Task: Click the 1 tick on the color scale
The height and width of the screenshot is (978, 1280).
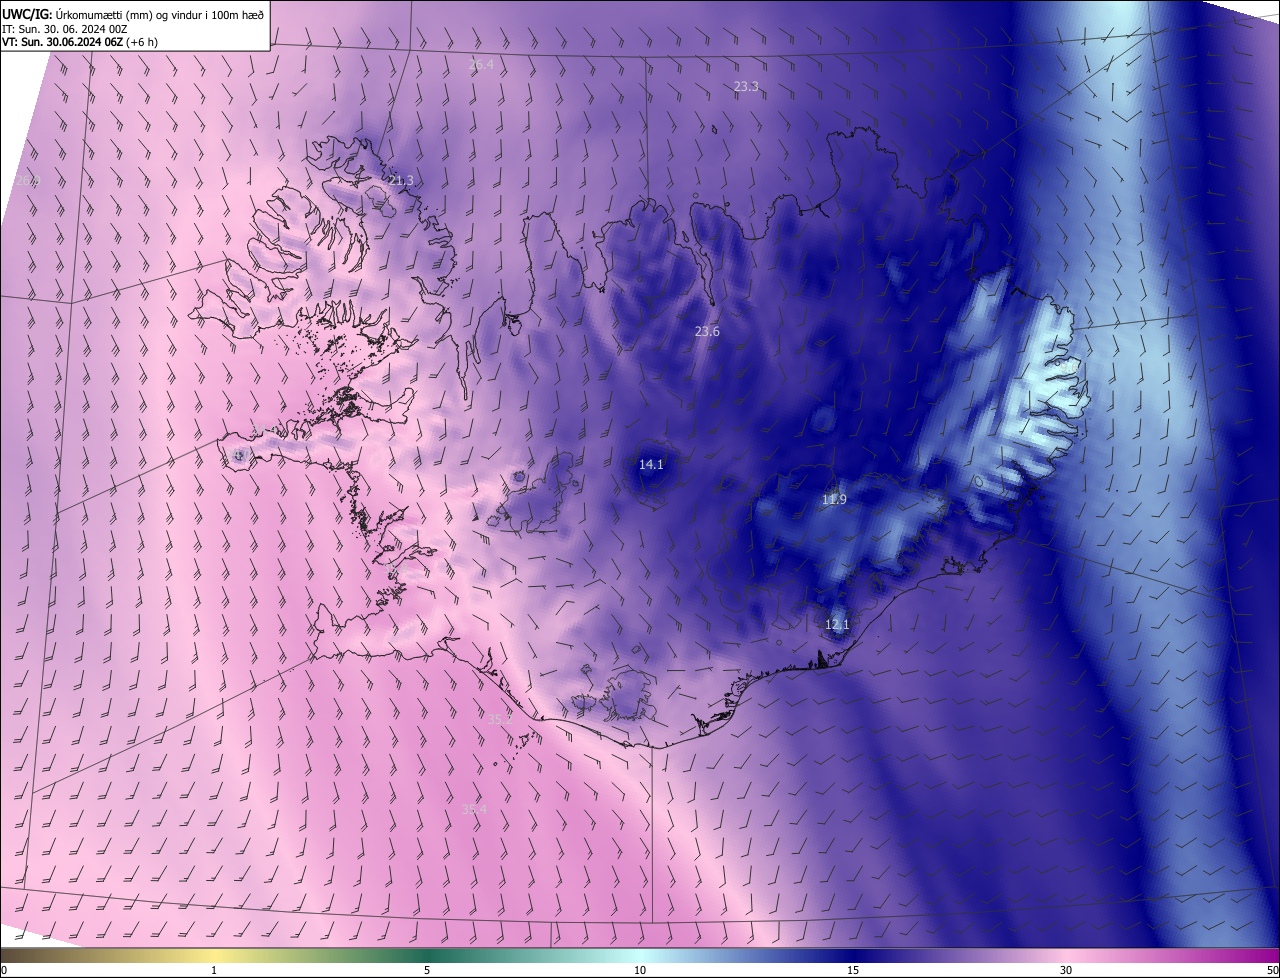Action: point(214,971)
